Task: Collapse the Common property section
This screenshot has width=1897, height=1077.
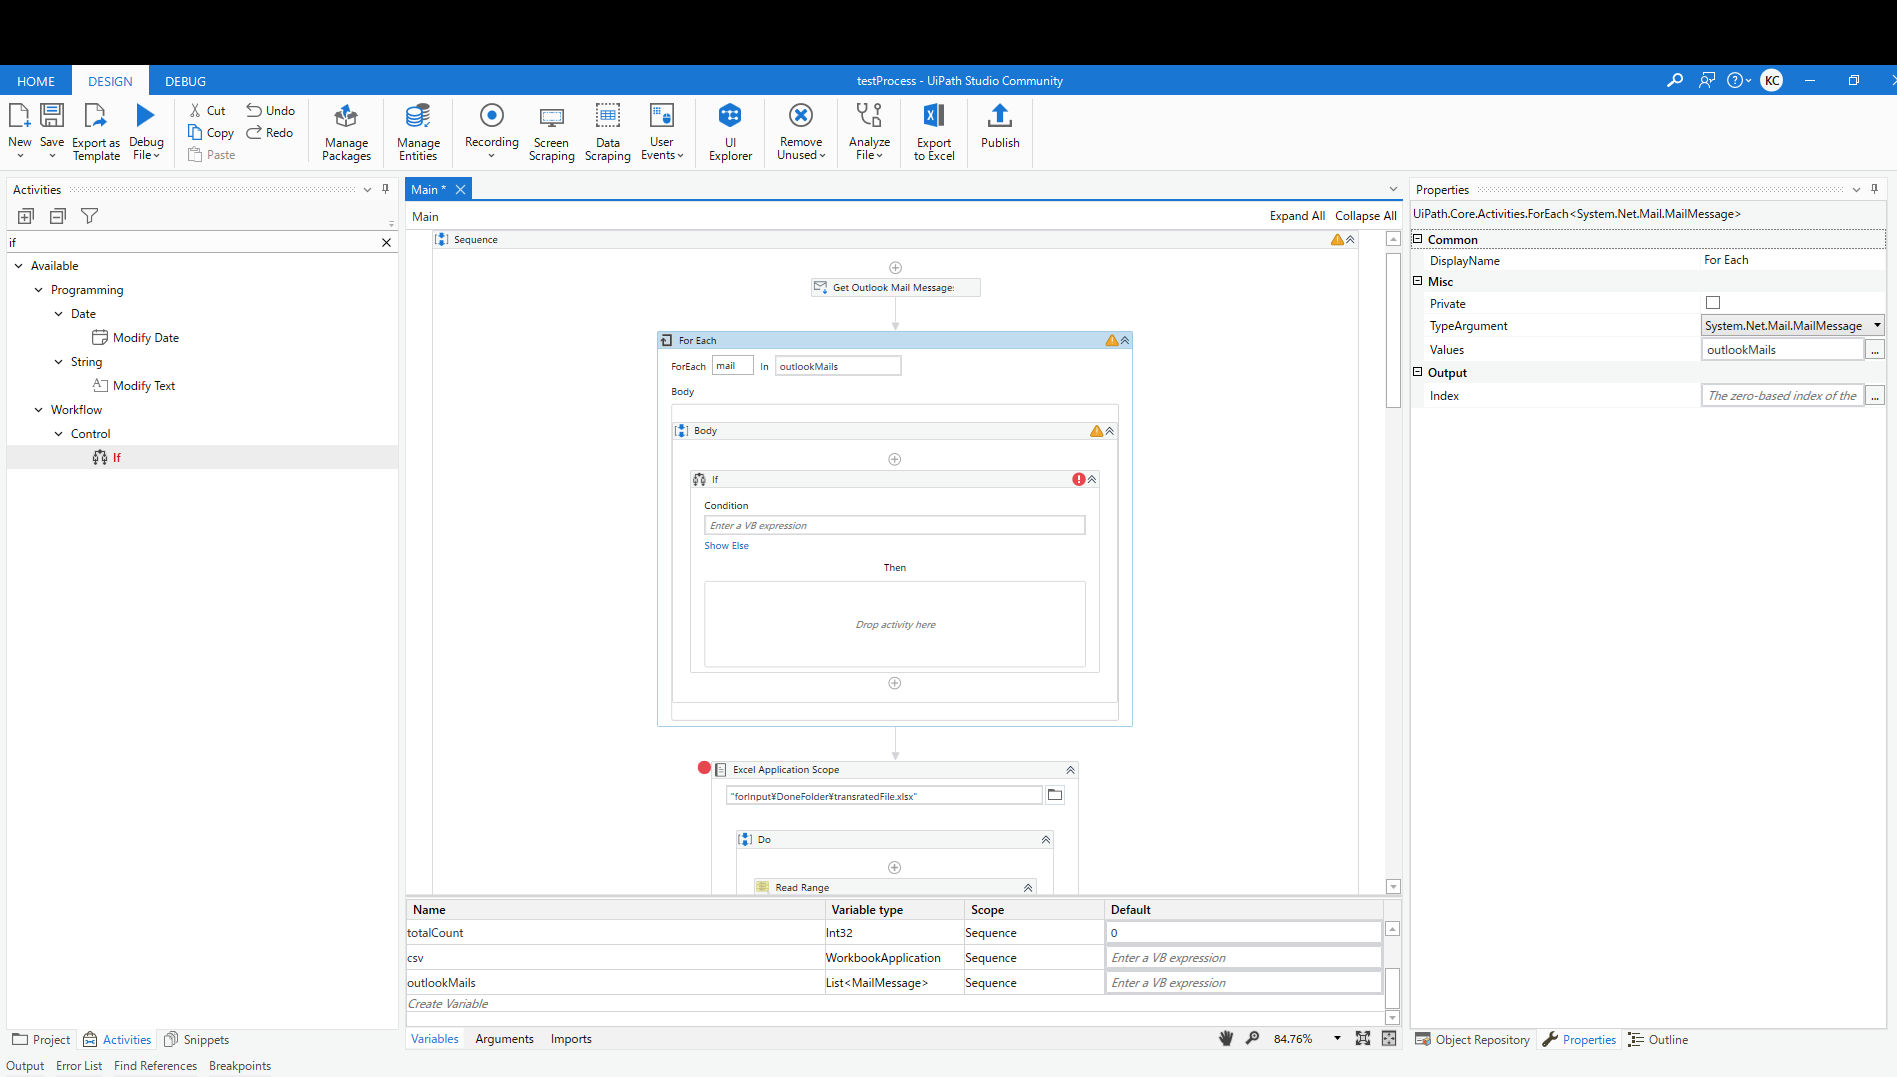Action: pos(1417,239)
